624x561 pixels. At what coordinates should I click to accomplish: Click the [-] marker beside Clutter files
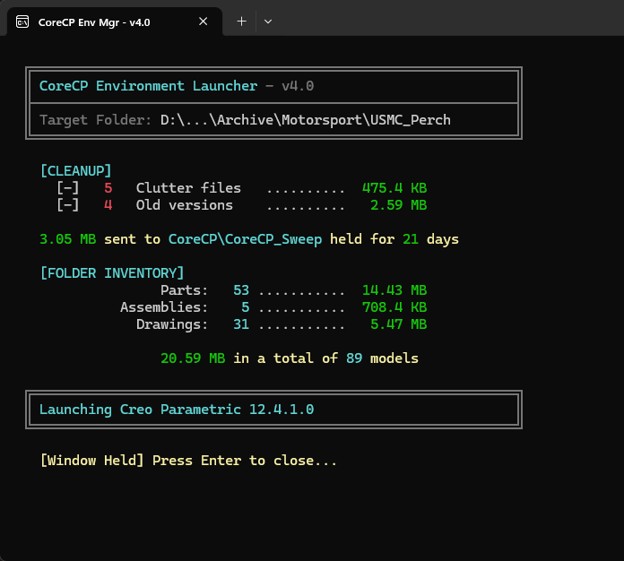(x=68, y=188)
